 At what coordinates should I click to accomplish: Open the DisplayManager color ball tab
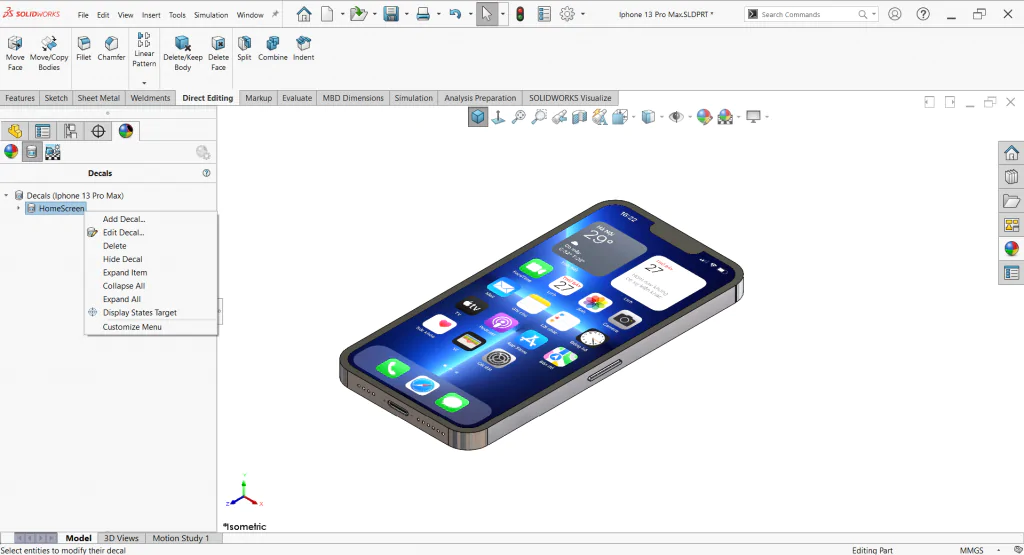(x=126, y=131)
